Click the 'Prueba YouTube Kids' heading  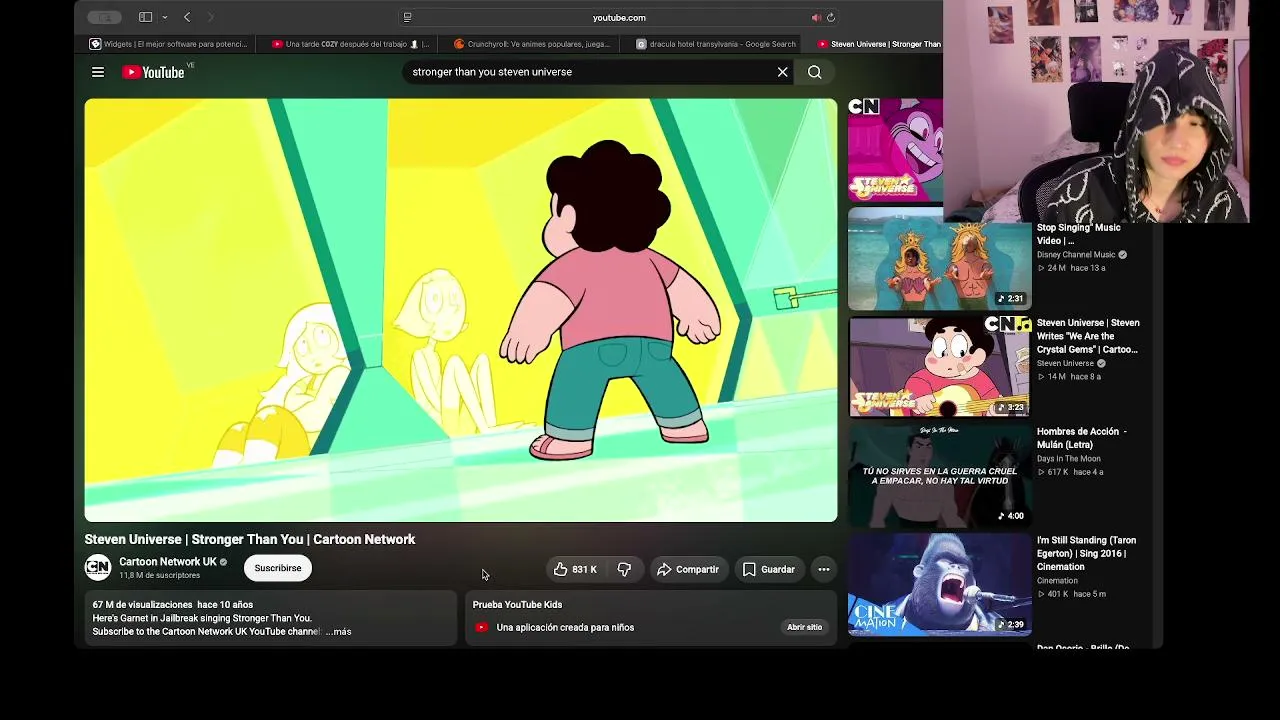click(517, 605)
